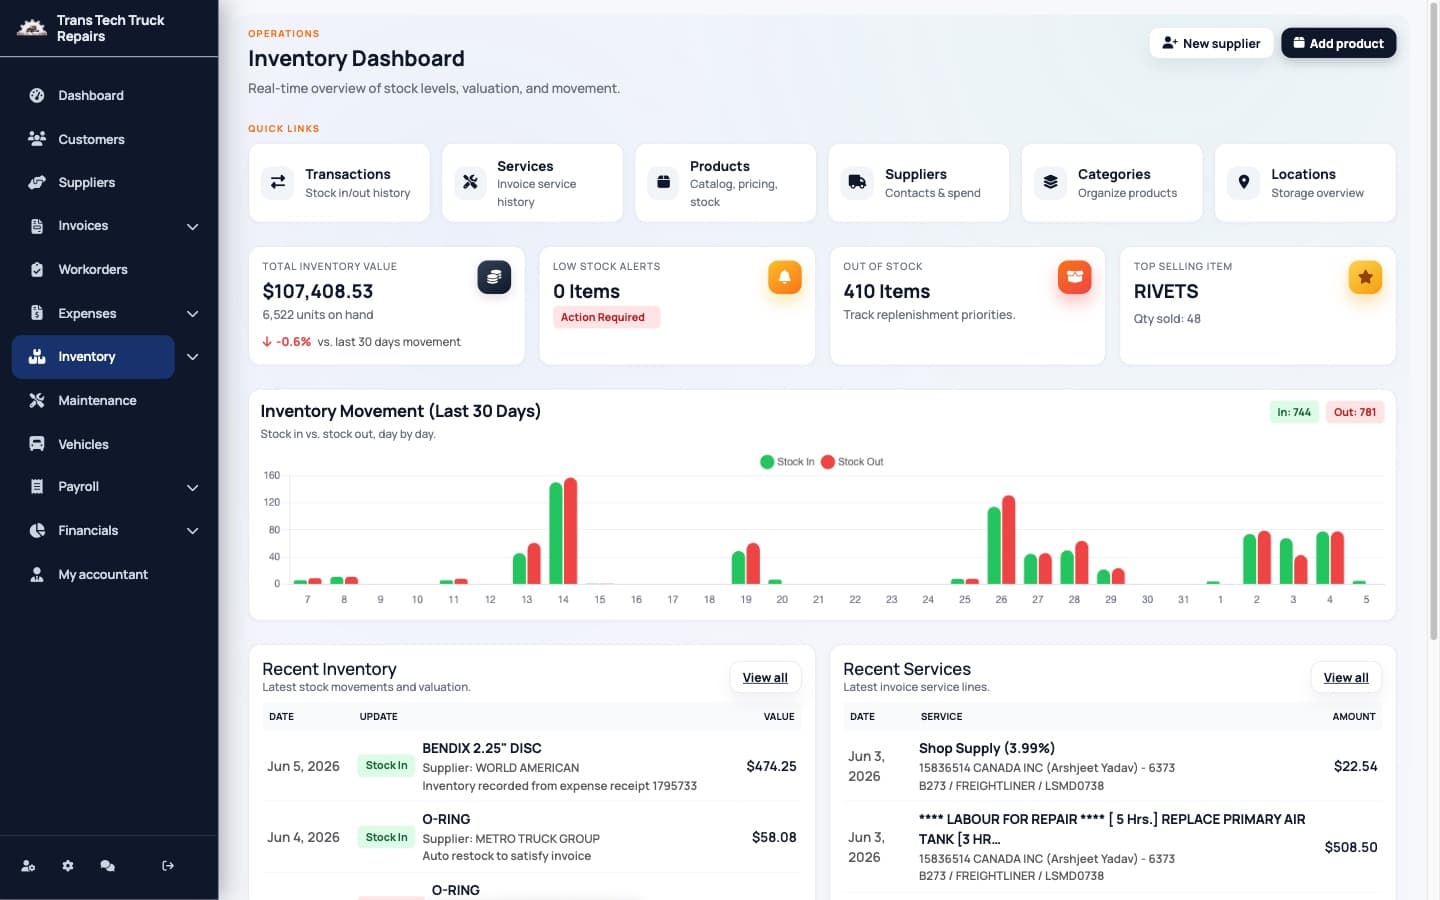Image resolution: width=1440 pixels, height=900 pixels.
Task: Click the Locations map pin icon
Action: 1243,182
